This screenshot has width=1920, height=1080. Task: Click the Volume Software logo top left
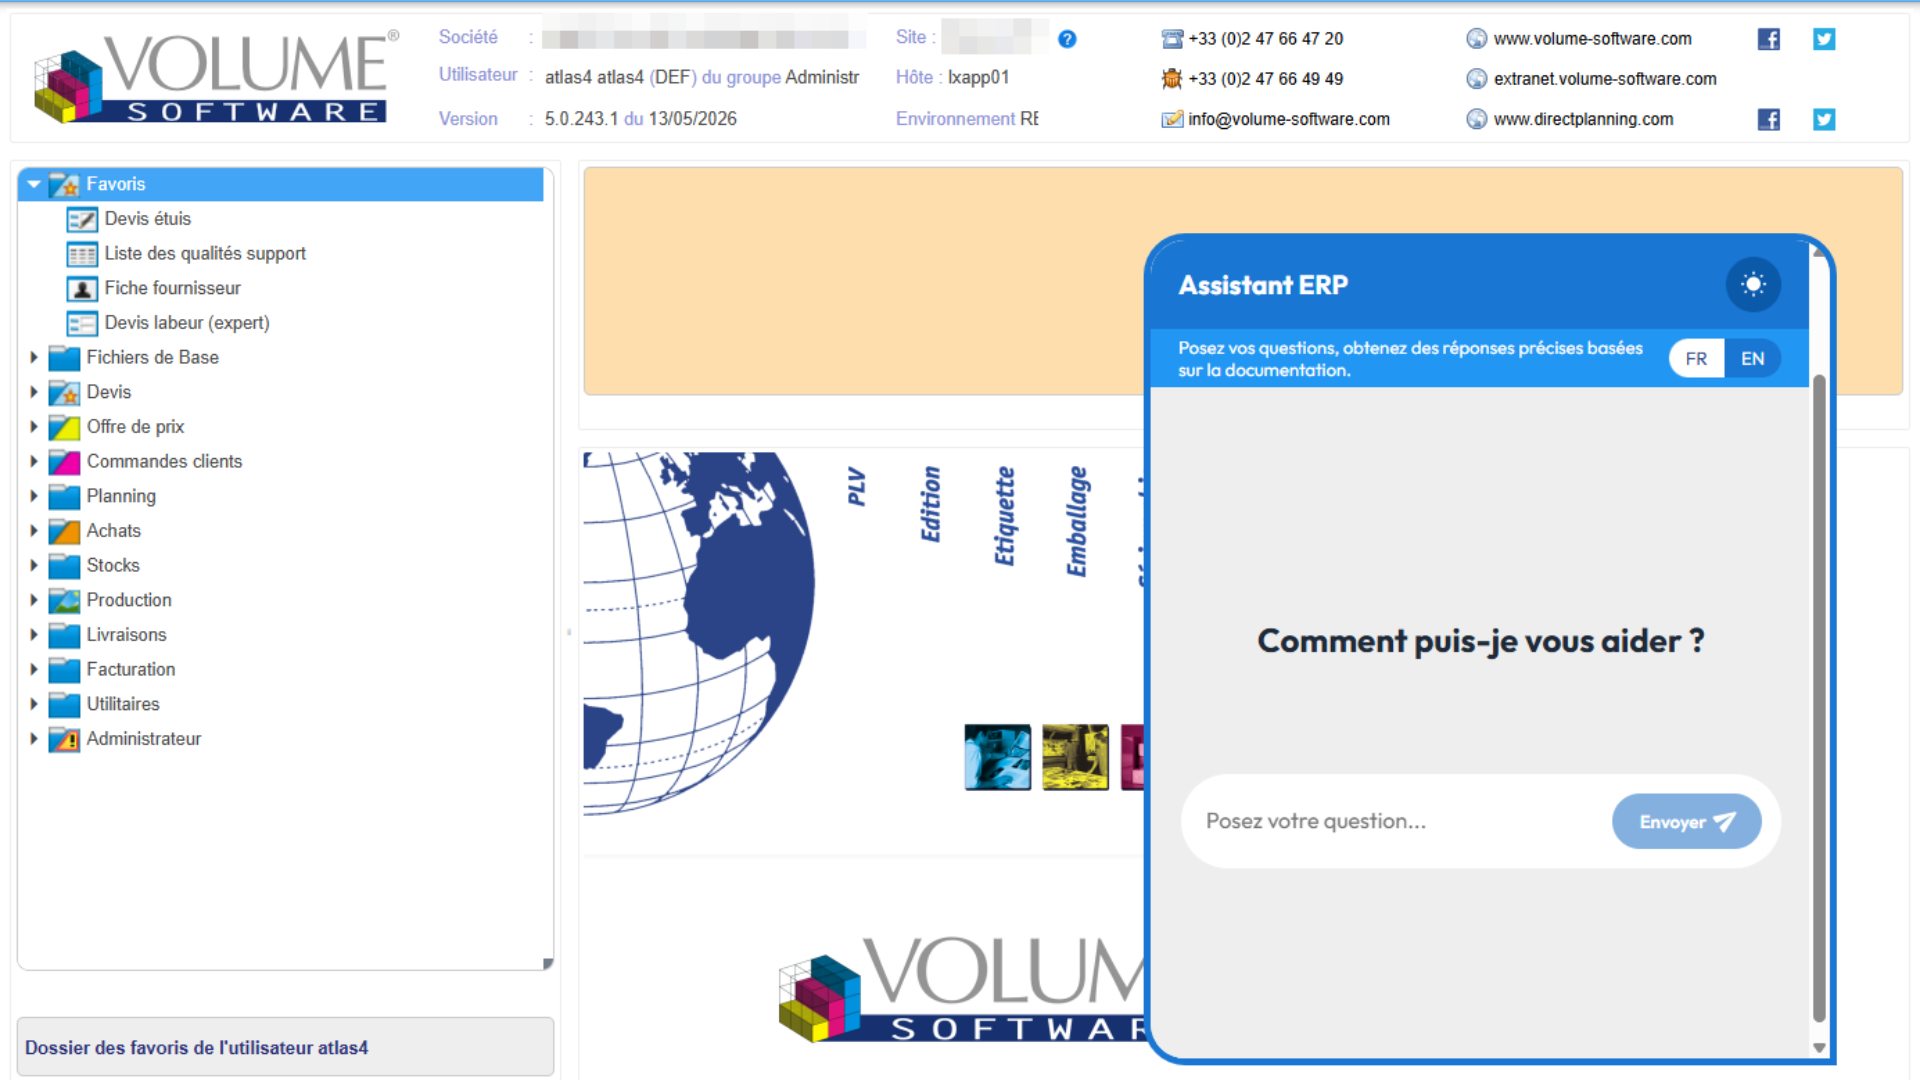217,77
